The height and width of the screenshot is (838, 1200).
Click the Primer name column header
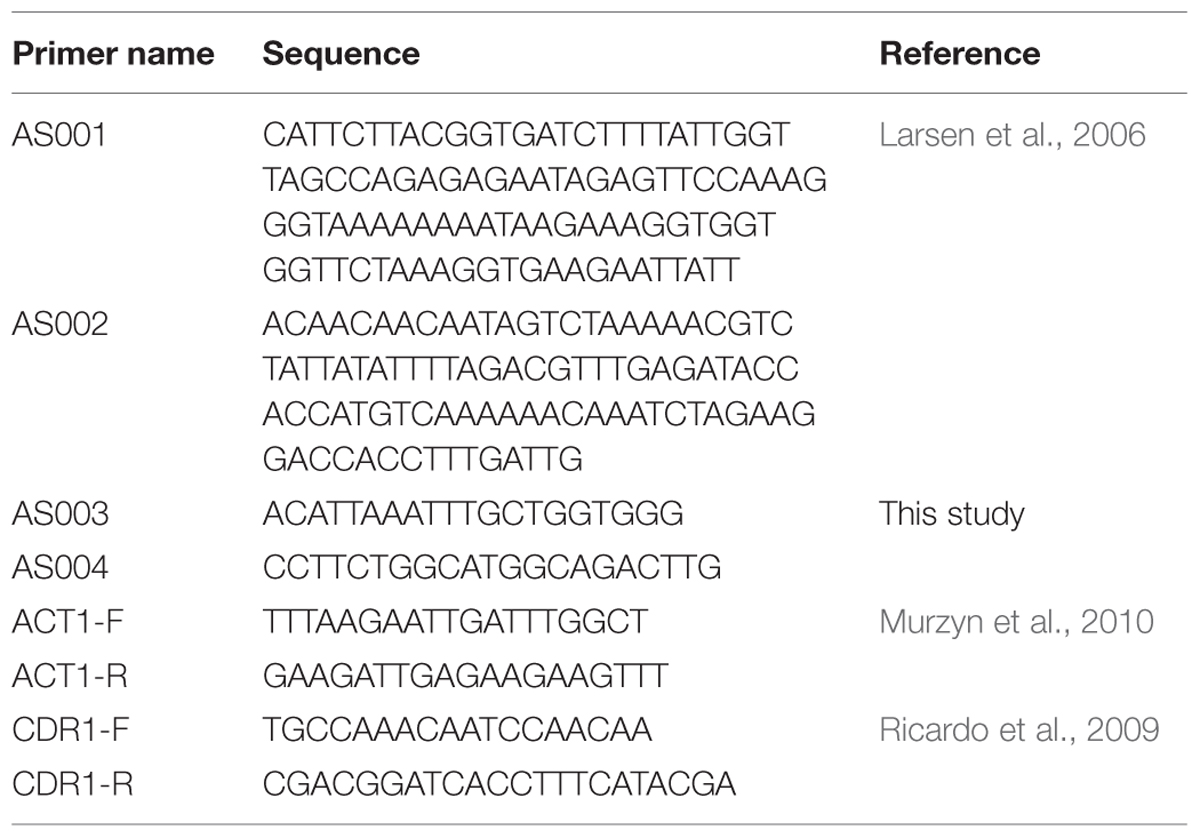point(113,53)
